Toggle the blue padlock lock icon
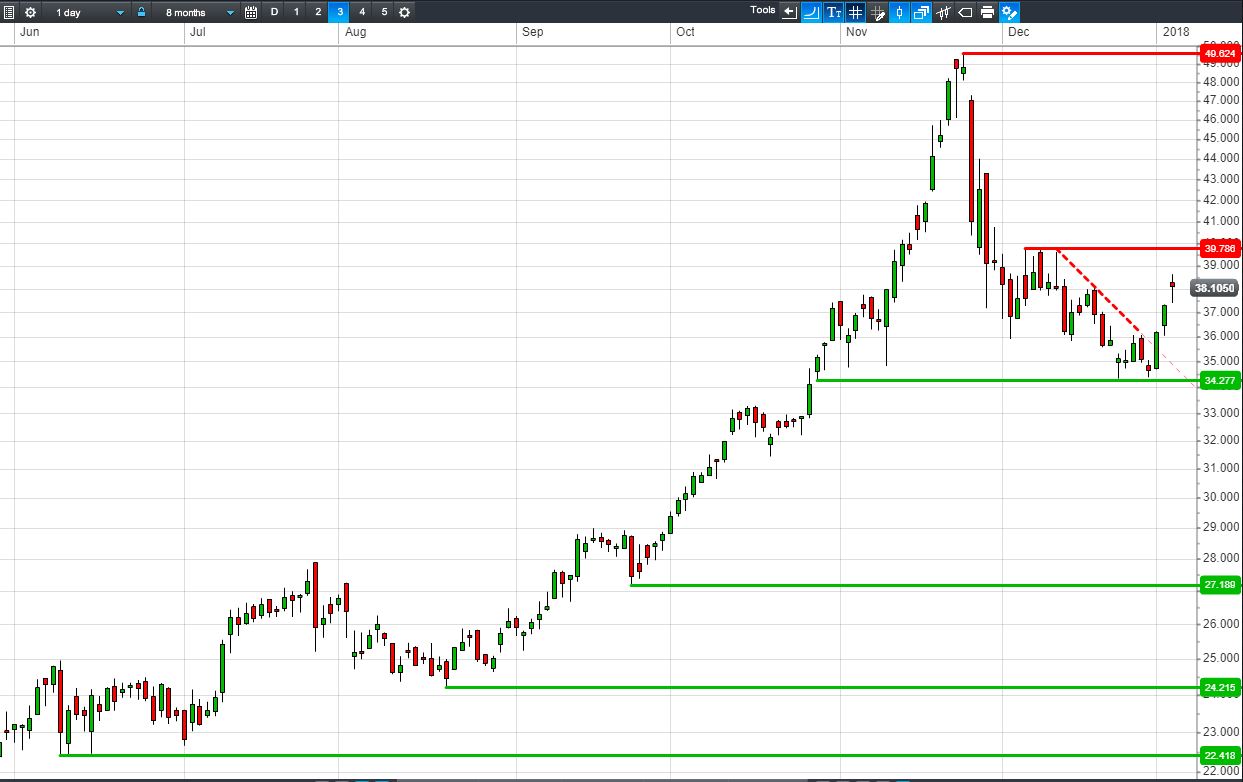 click(x=141, y=12)
